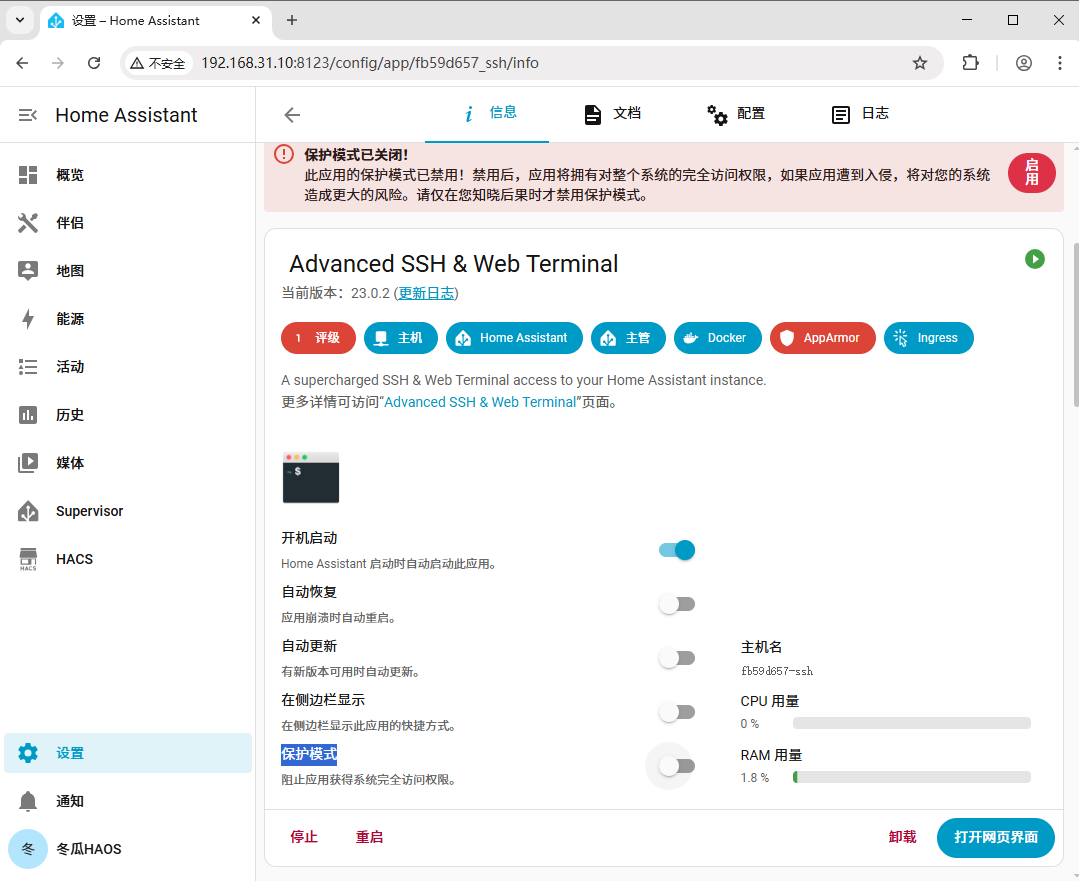The height and width of the screenshot is (881, 1079).
Task: Open HACS from the sidebar
Action: tap(128, 559)
